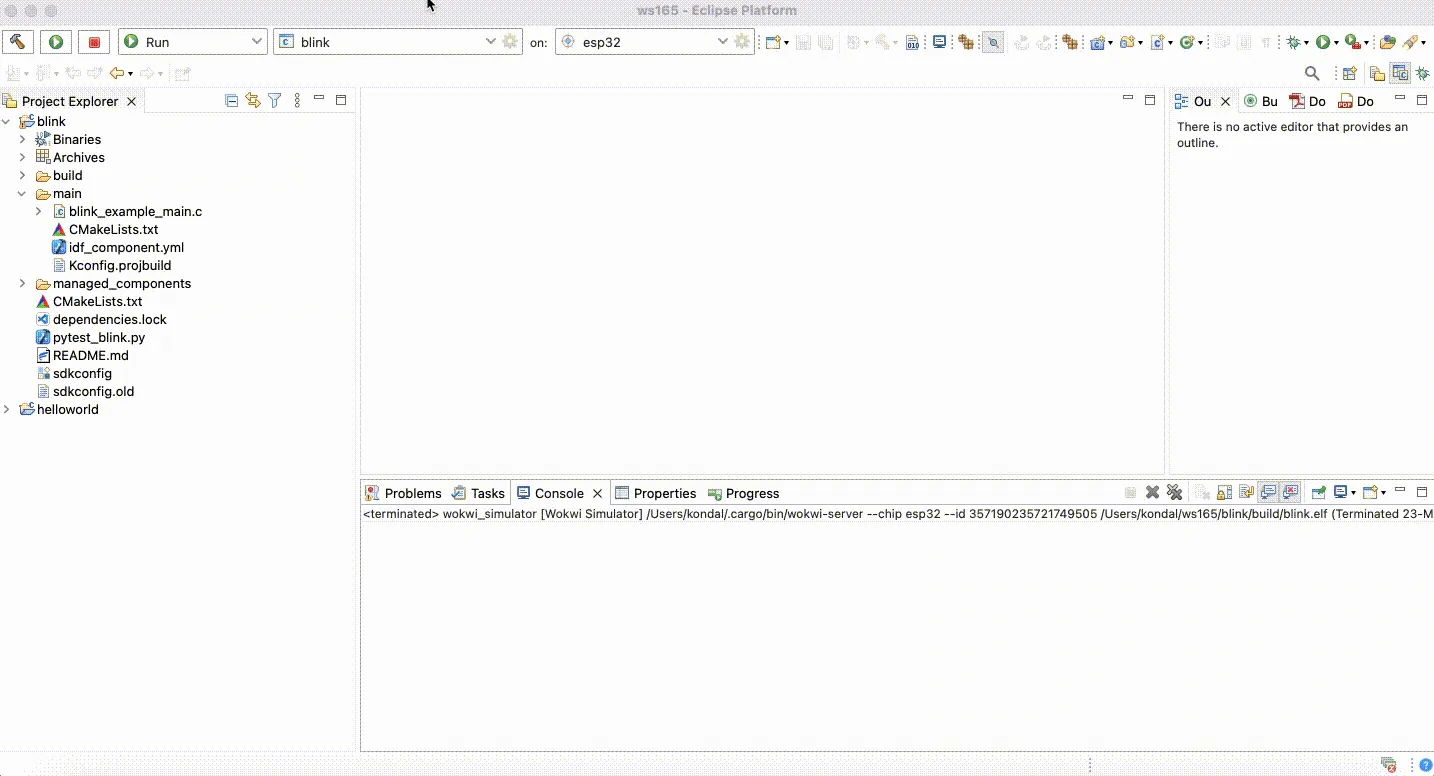
Task: Click the hammer Build button
Action: click(18, 42)
